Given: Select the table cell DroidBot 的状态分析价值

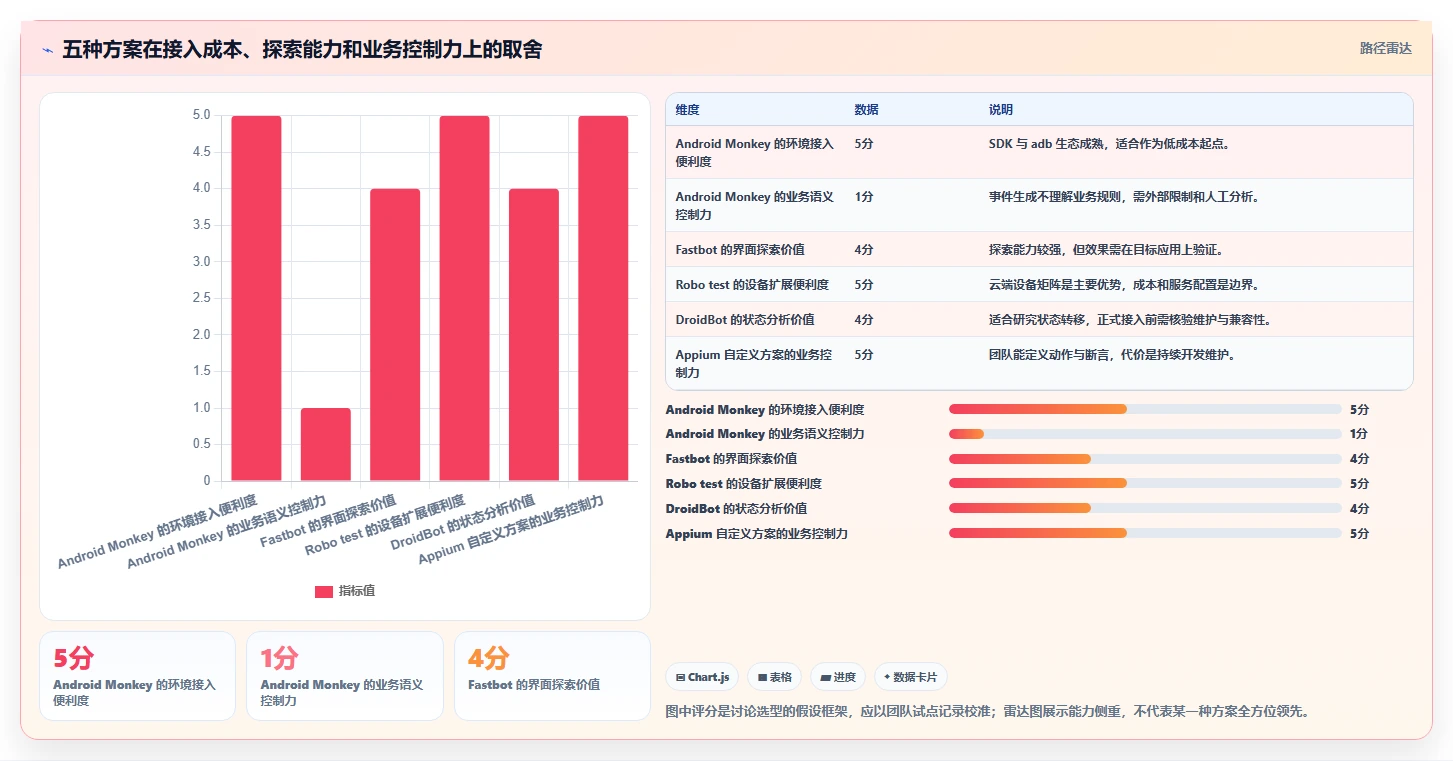Looking at the screenshot, I should [755, 319].
